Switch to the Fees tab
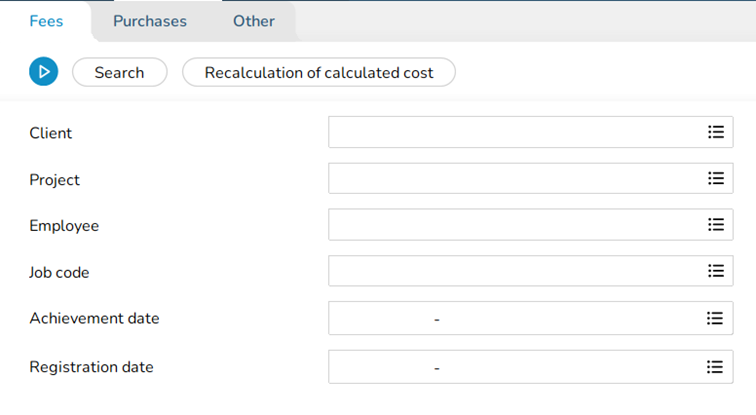Screen dimensions: 756x415 pyautogui.click(x=46, y=21)
